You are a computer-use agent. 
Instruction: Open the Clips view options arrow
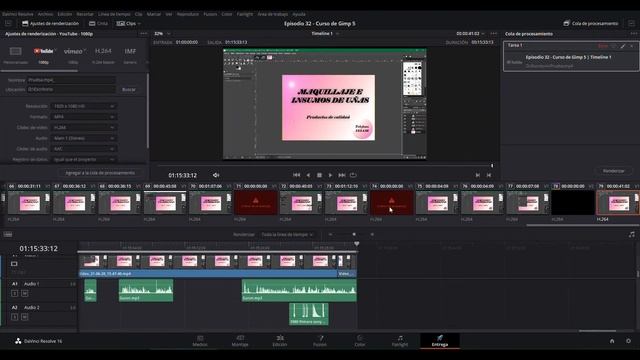(139, 24)
